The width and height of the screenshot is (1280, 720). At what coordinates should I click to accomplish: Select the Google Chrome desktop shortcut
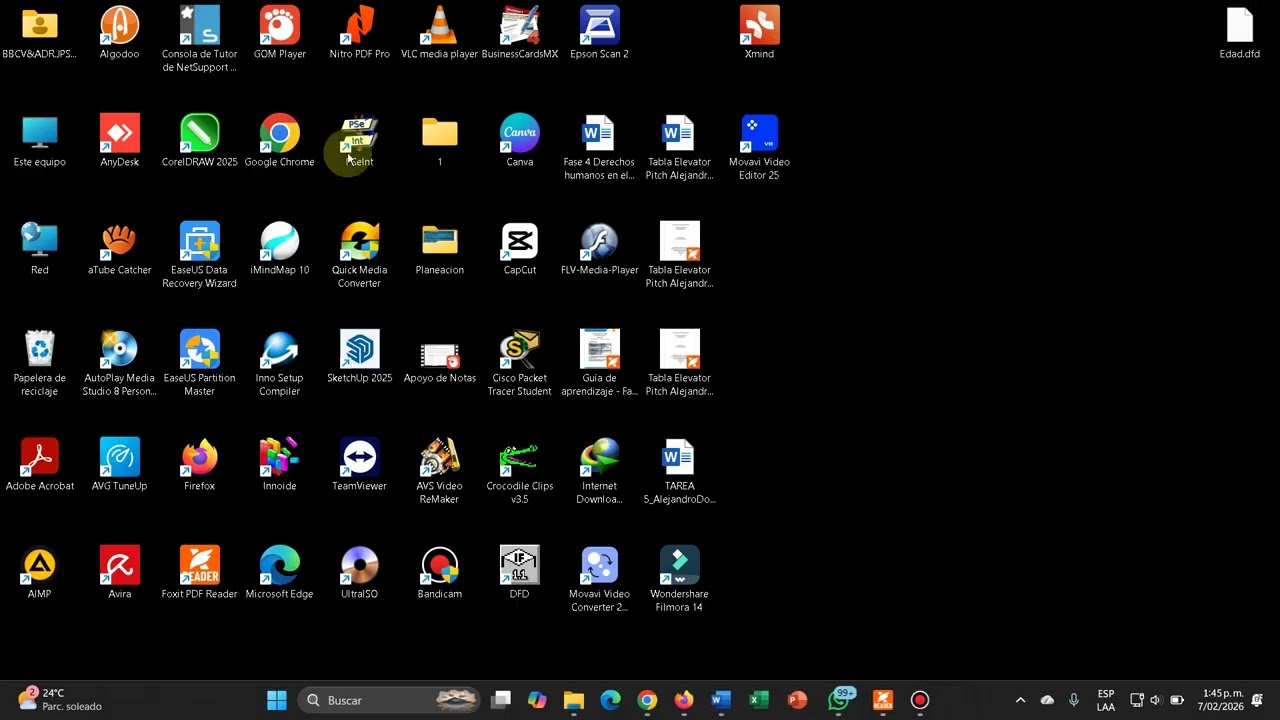(279, 133)
